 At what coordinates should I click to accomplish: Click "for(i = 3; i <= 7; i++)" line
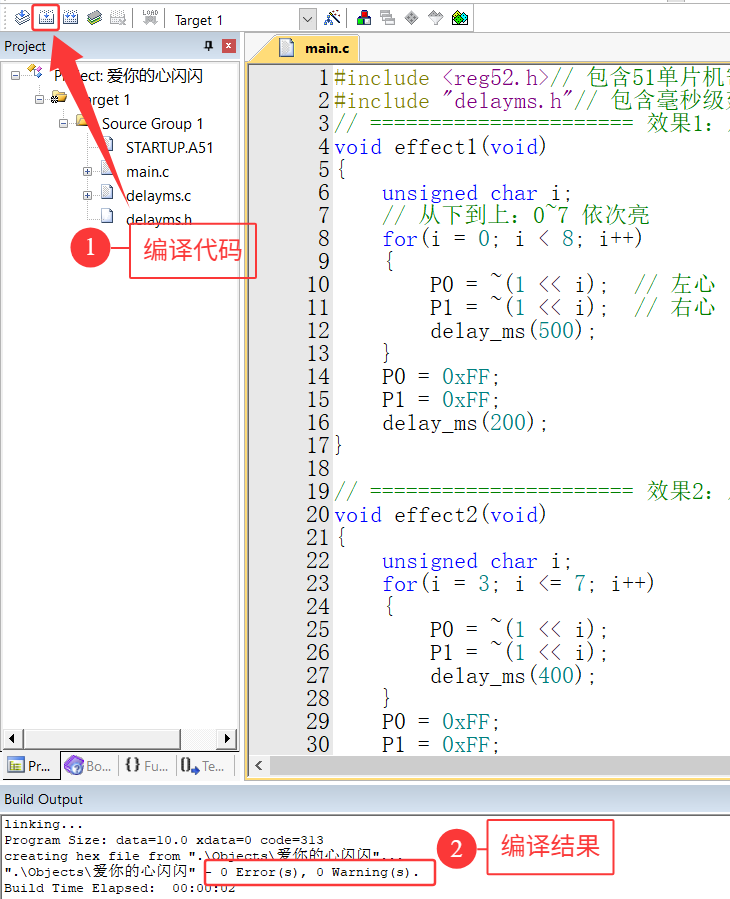click(x=518, y=584)
